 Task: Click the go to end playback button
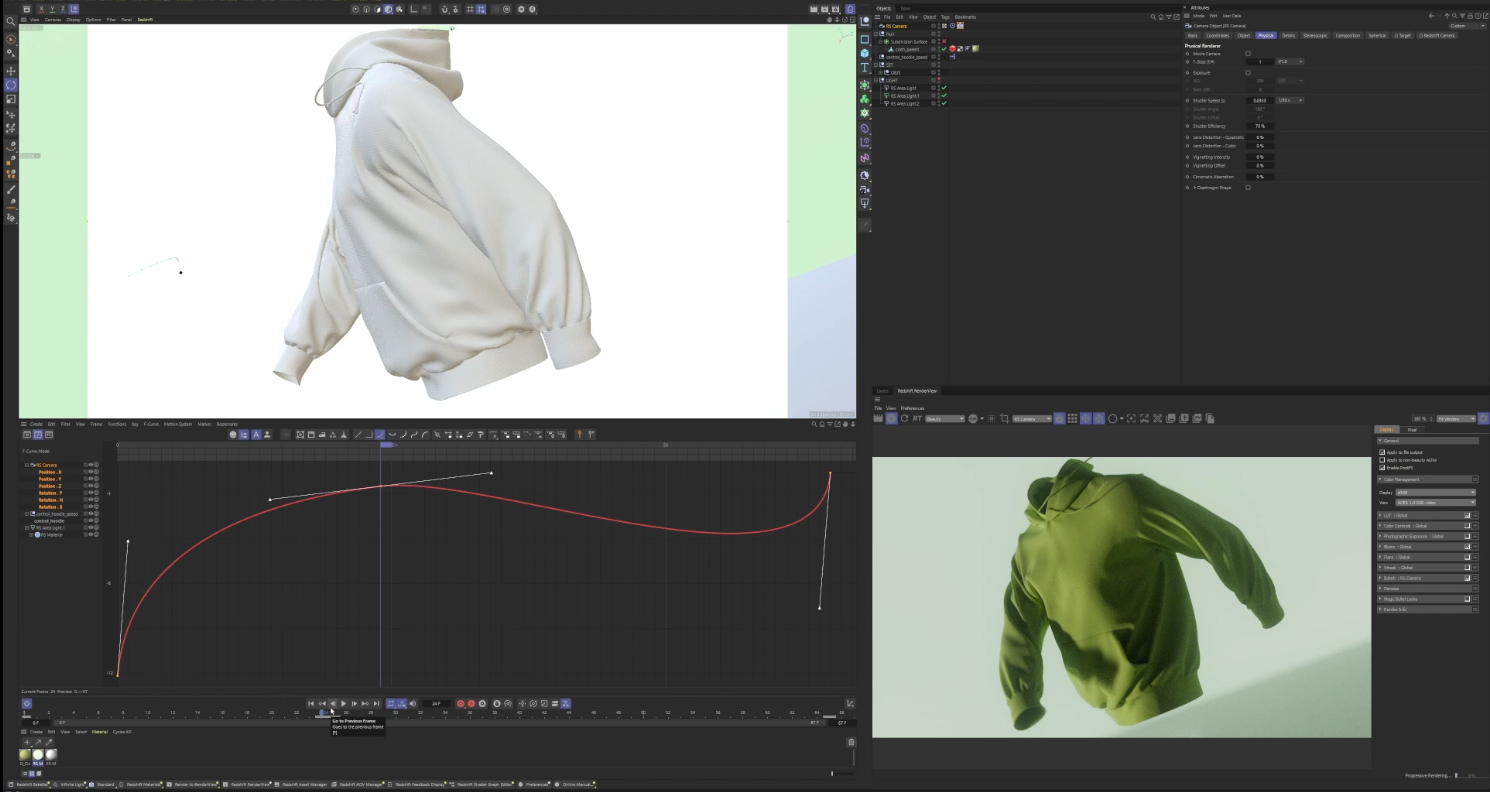tap(376, 703)
